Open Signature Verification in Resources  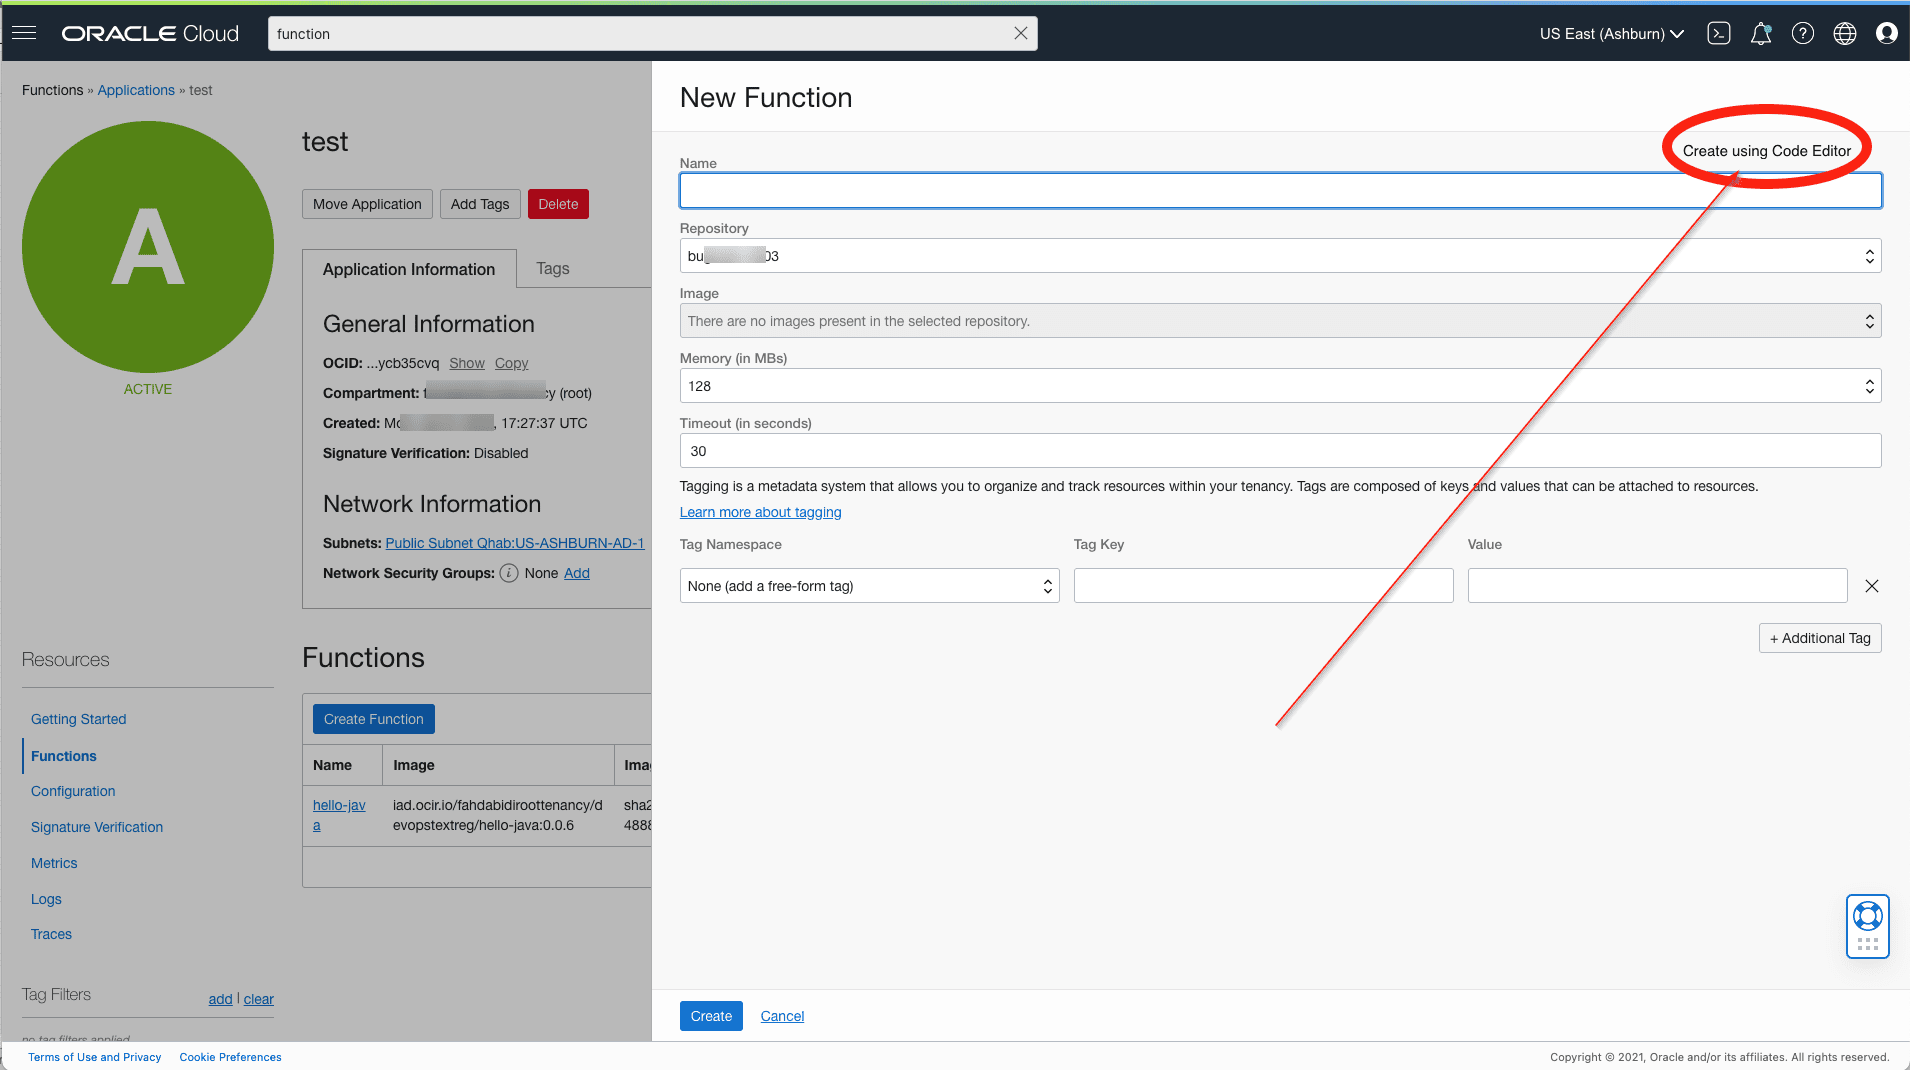click(x=97, y=827)
